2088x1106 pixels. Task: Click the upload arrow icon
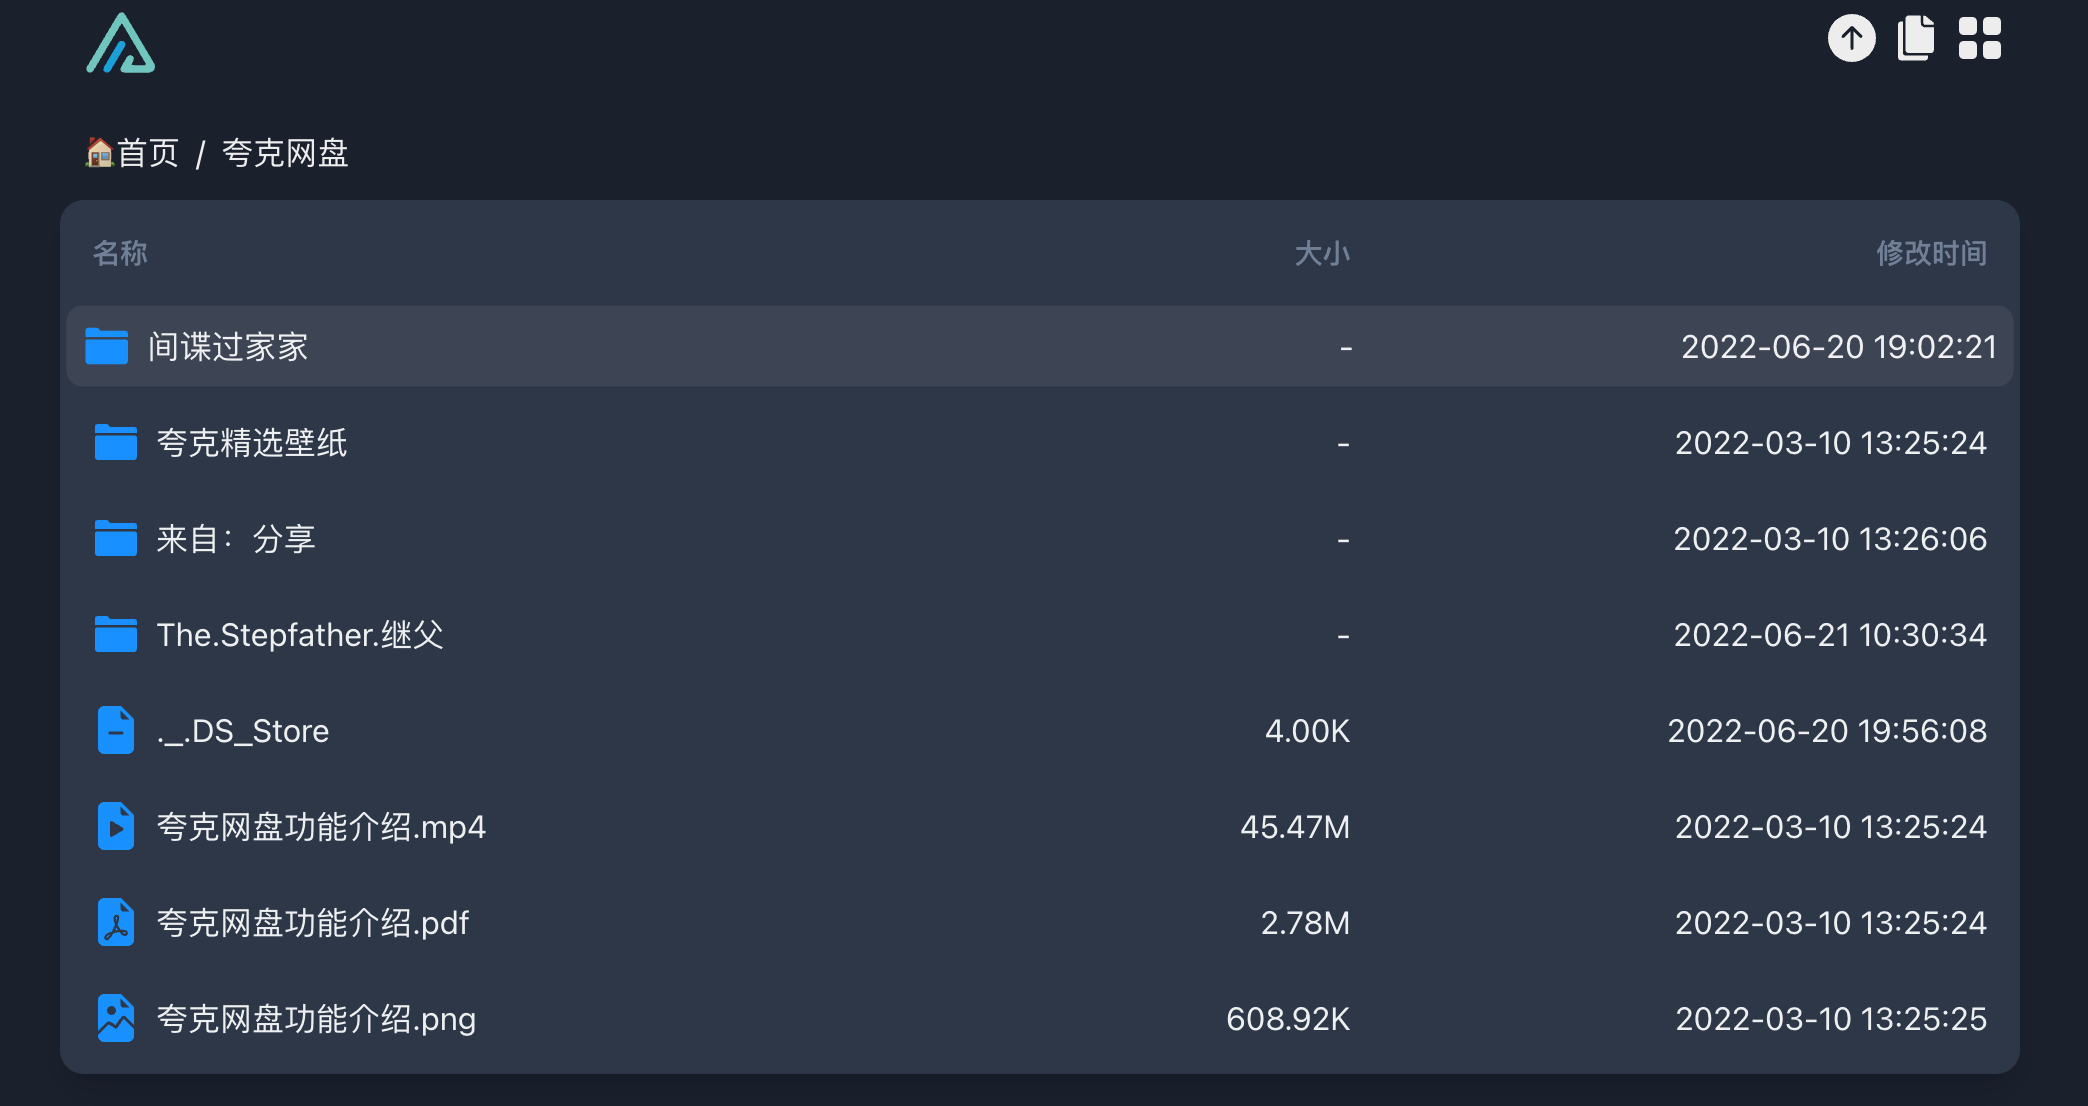[1851, 39]
